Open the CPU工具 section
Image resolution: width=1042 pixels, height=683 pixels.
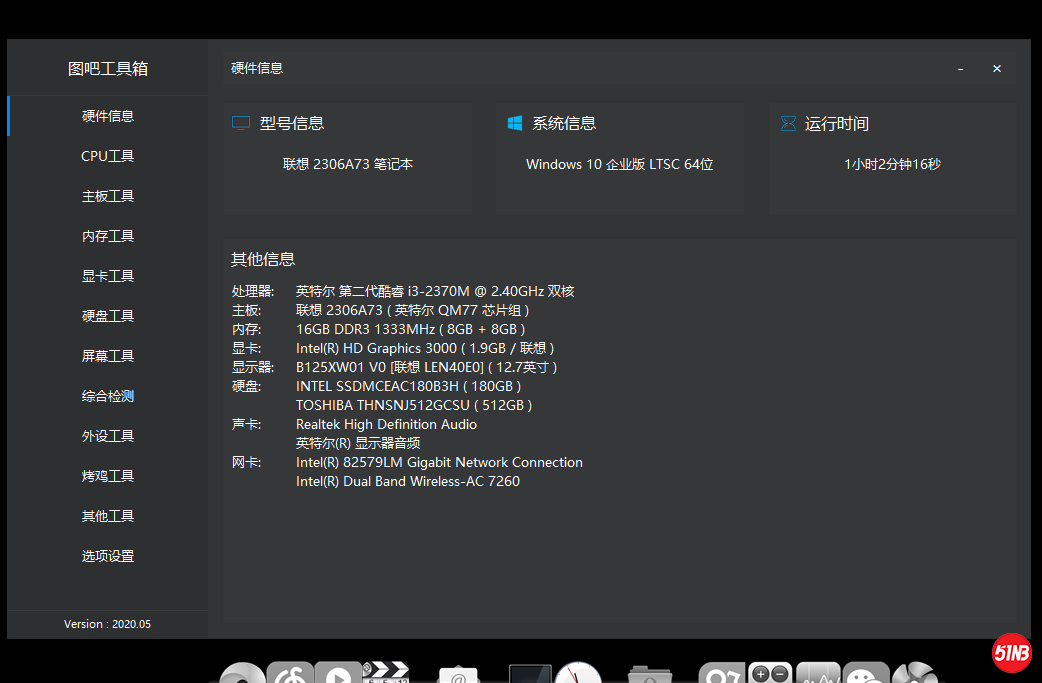point(108,156)
